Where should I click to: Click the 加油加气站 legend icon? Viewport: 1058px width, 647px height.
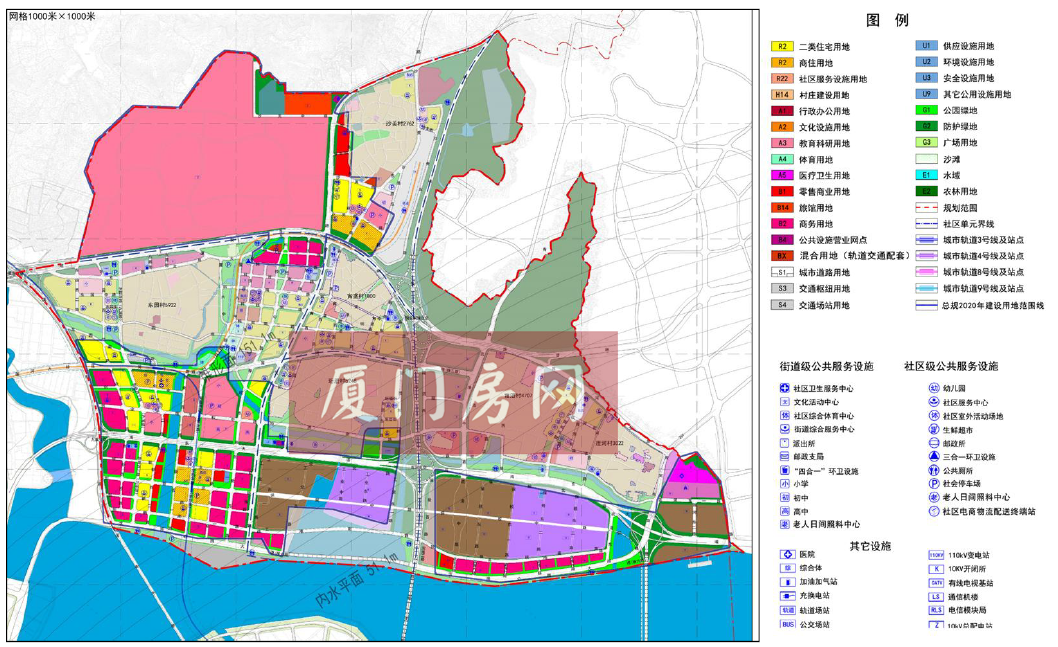[787, 582]
